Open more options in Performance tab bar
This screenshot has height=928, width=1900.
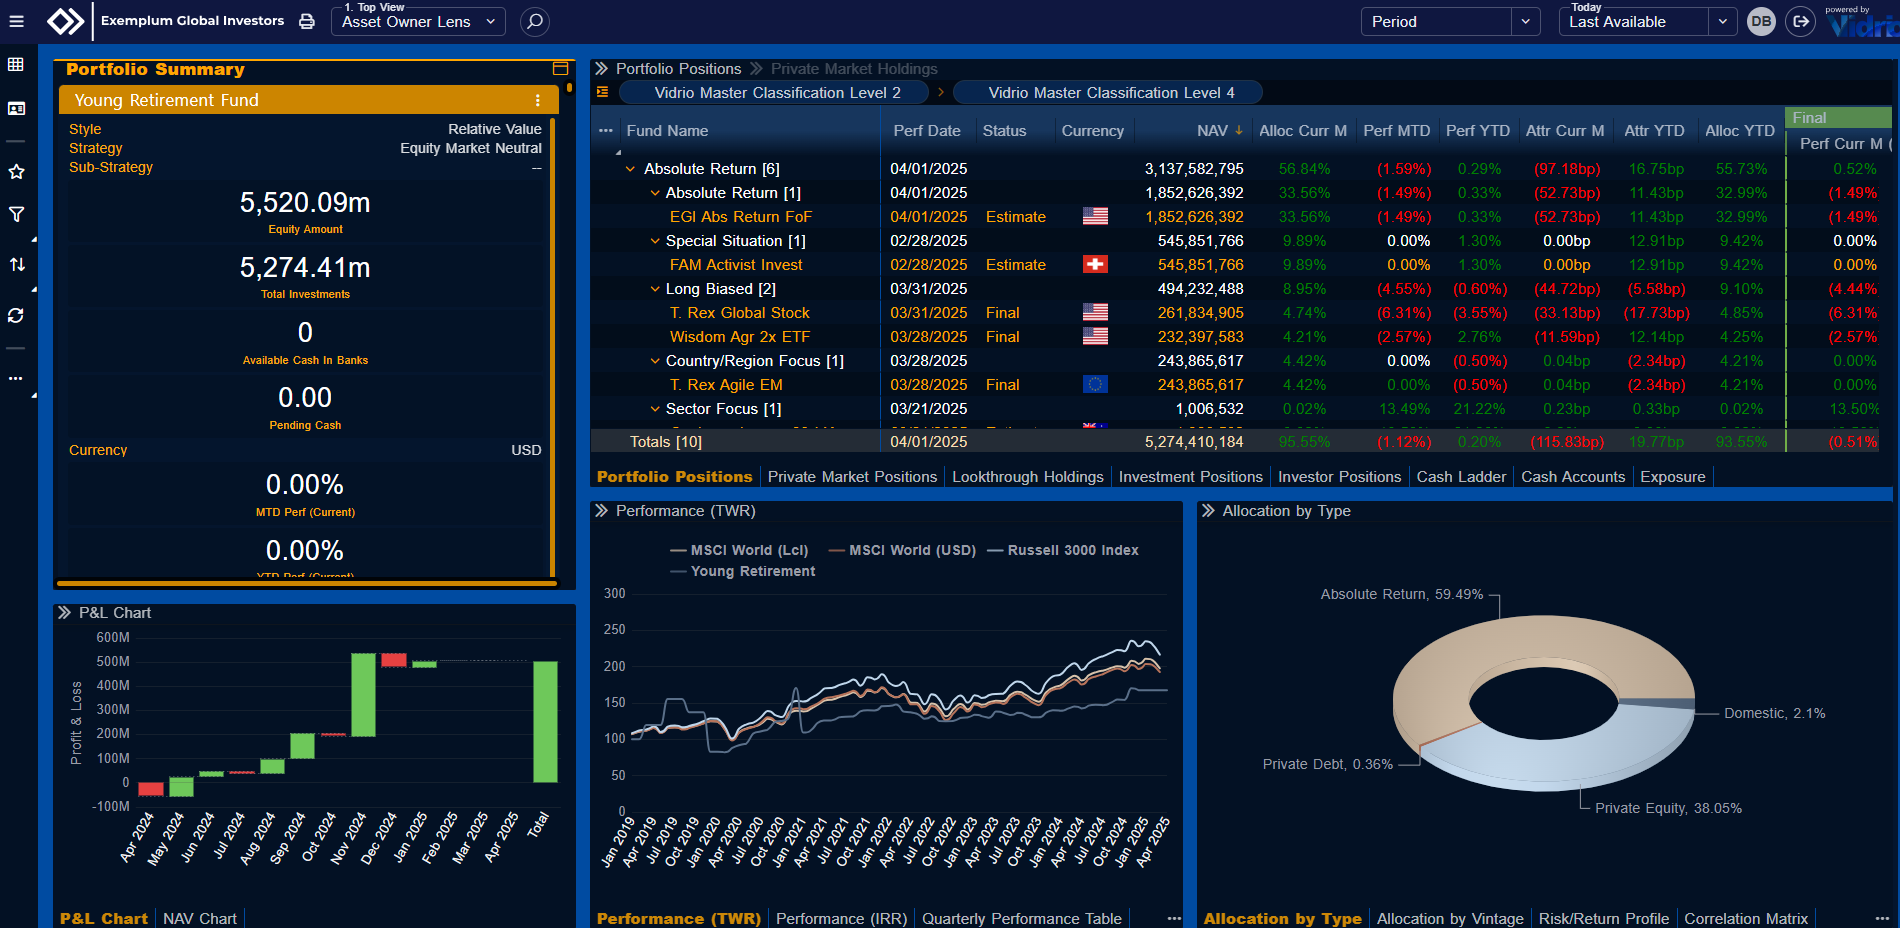click(x=1174, y=918)
